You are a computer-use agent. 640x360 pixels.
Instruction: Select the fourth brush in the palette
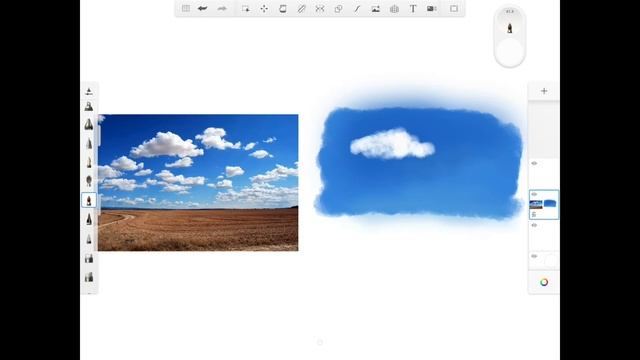[89, 143]
